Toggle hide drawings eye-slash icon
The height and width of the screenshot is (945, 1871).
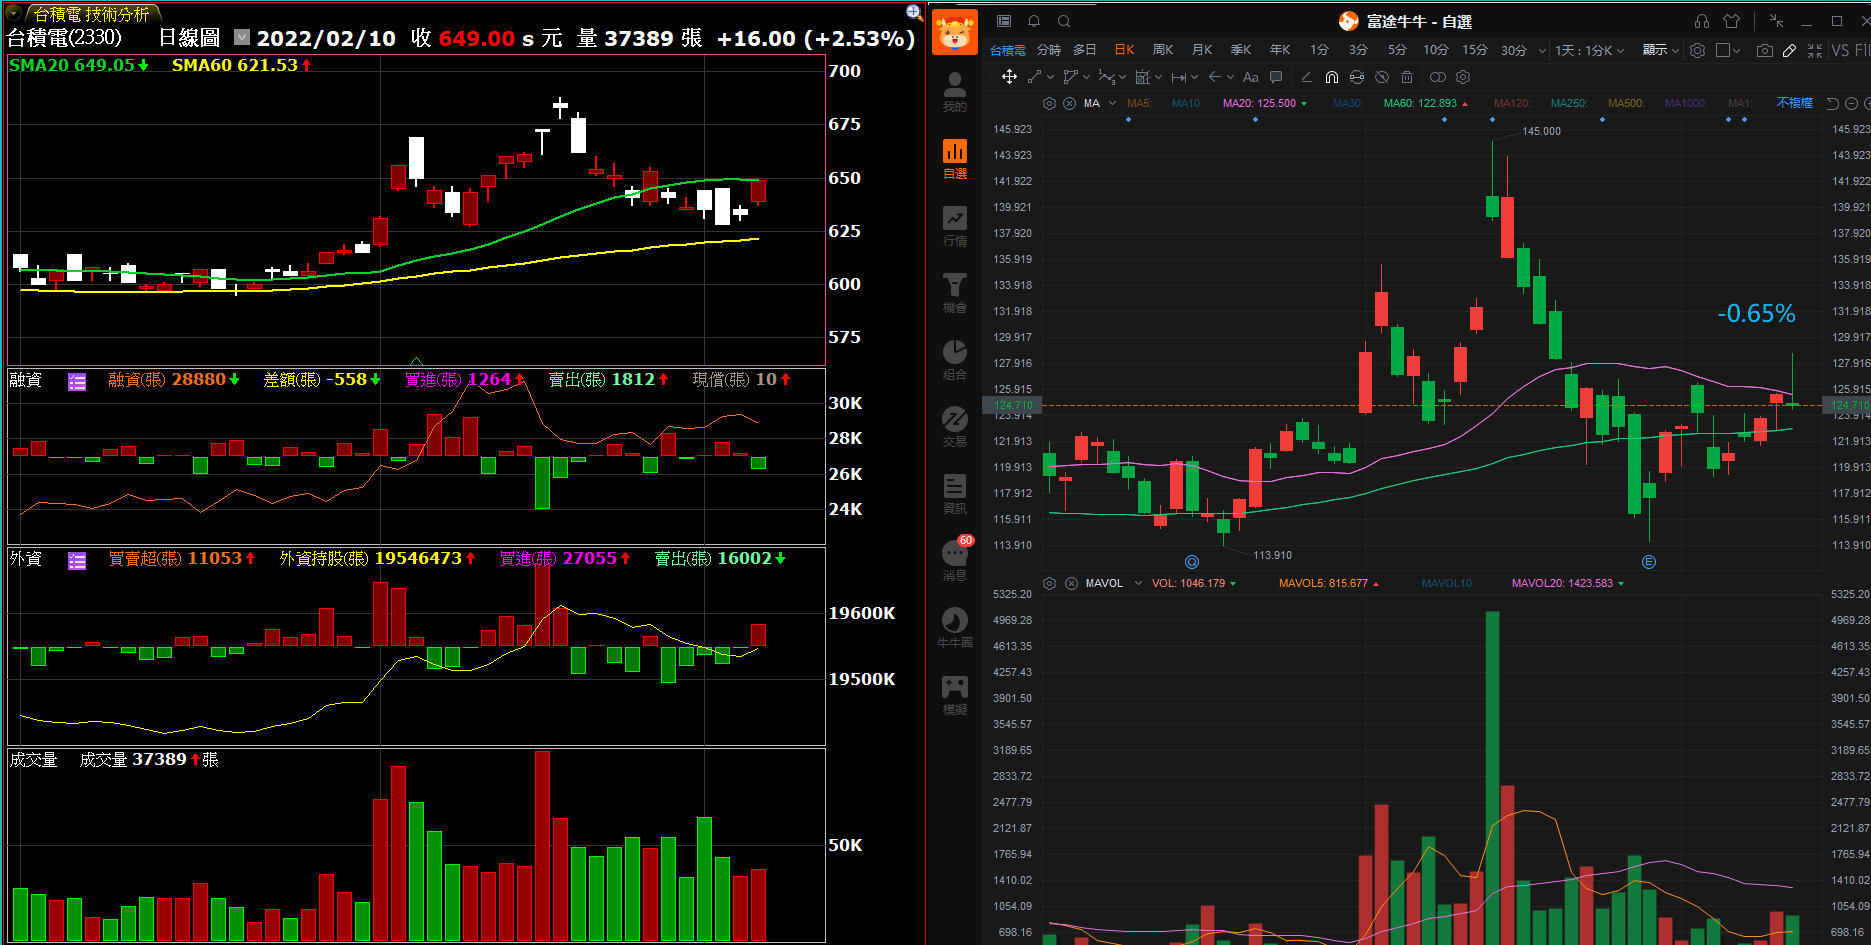click(1382, 77)
